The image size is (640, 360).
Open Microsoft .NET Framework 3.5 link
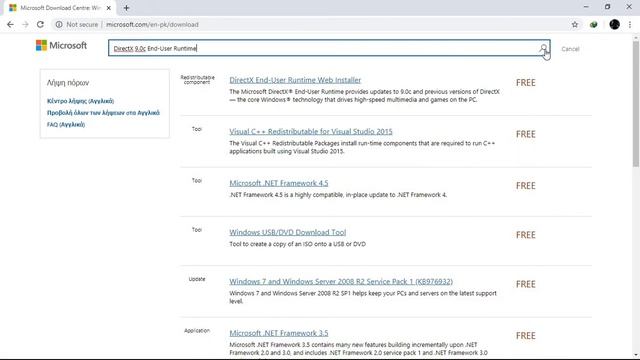pos(279,333)
